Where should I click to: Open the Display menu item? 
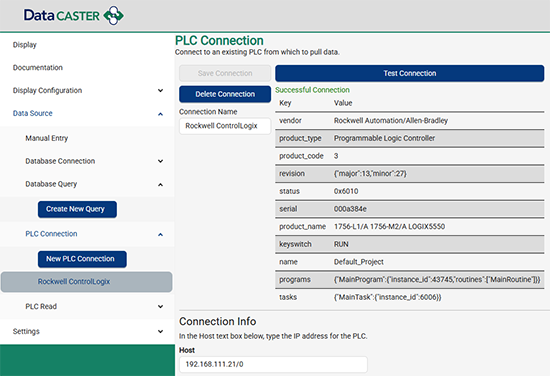click(x=25, y=45)
